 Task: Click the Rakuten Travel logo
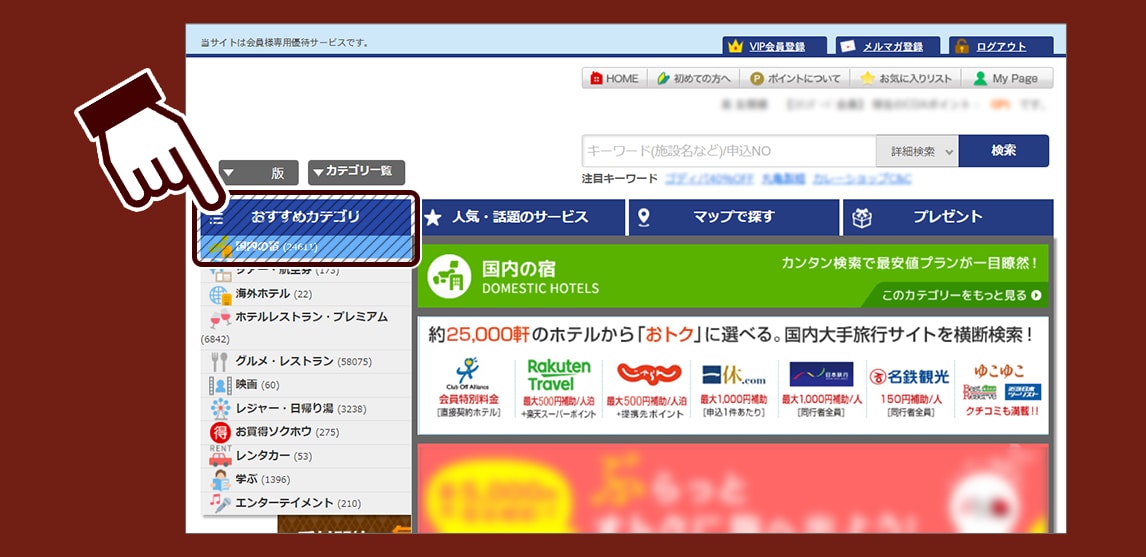coord(559,376)
